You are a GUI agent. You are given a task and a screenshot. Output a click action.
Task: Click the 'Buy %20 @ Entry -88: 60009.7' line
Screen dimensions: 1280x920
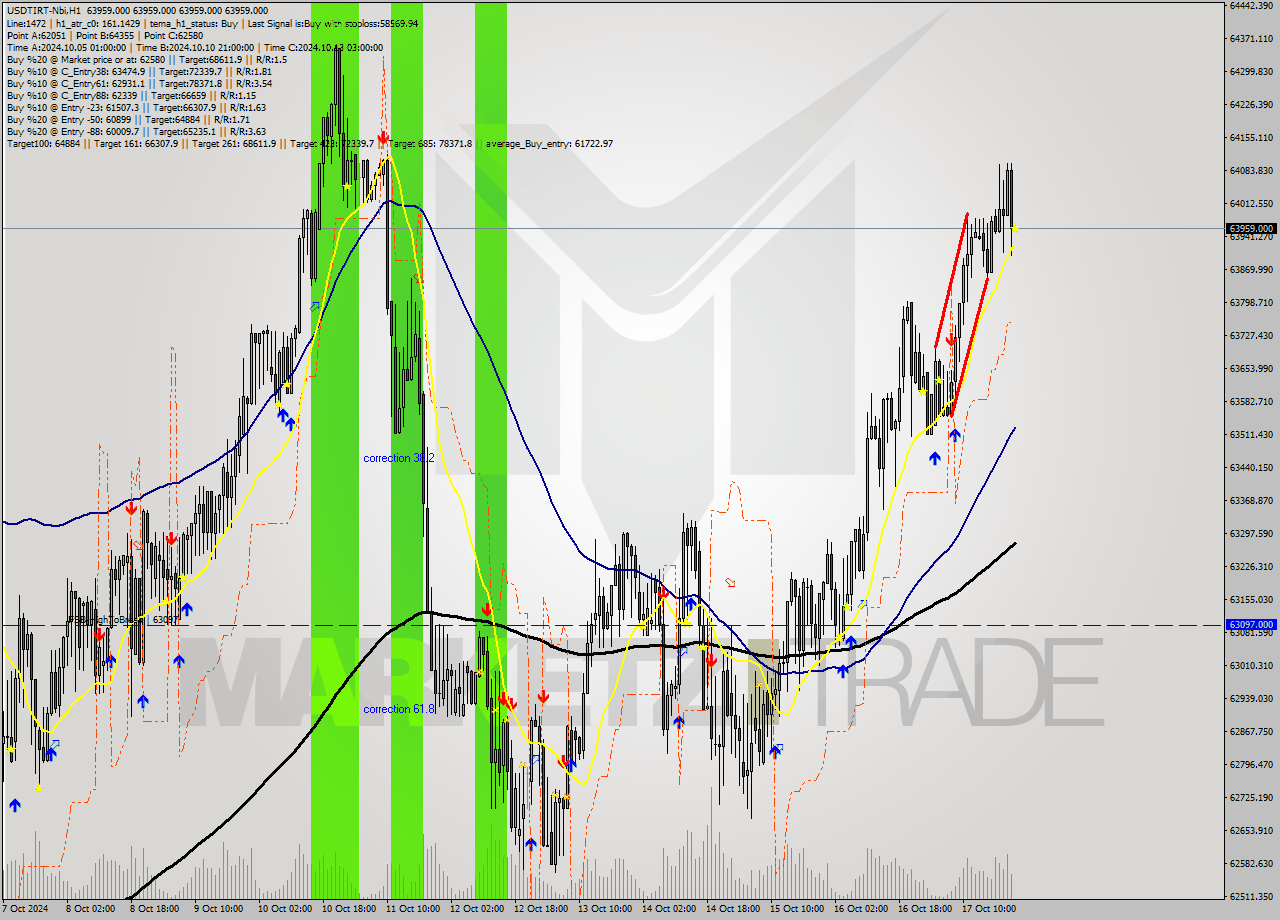point(136,131)
